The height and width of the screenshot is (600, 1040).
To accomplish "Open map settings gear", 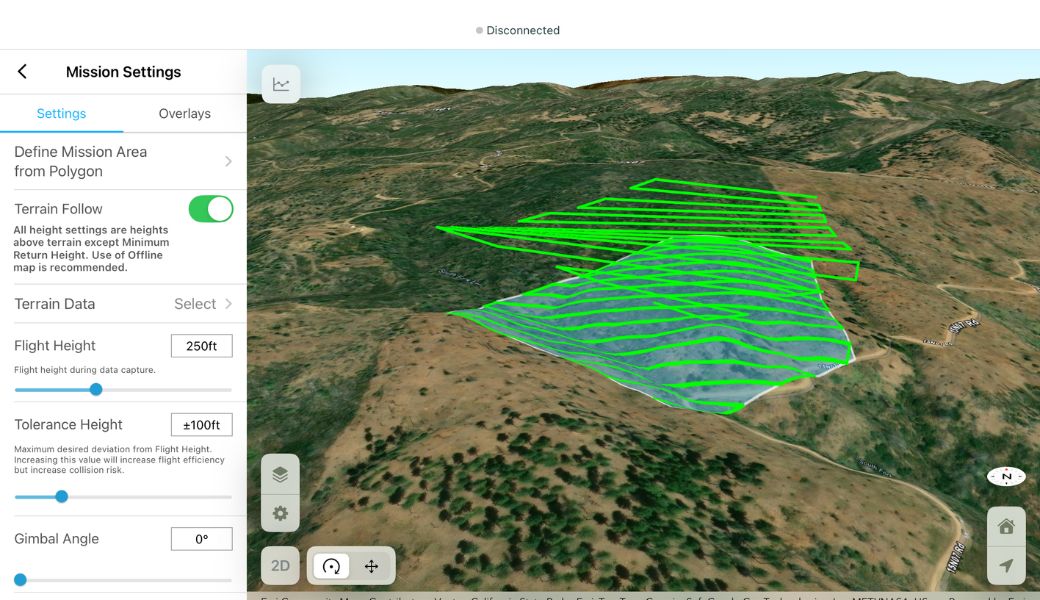I will (x=280, y=513).
